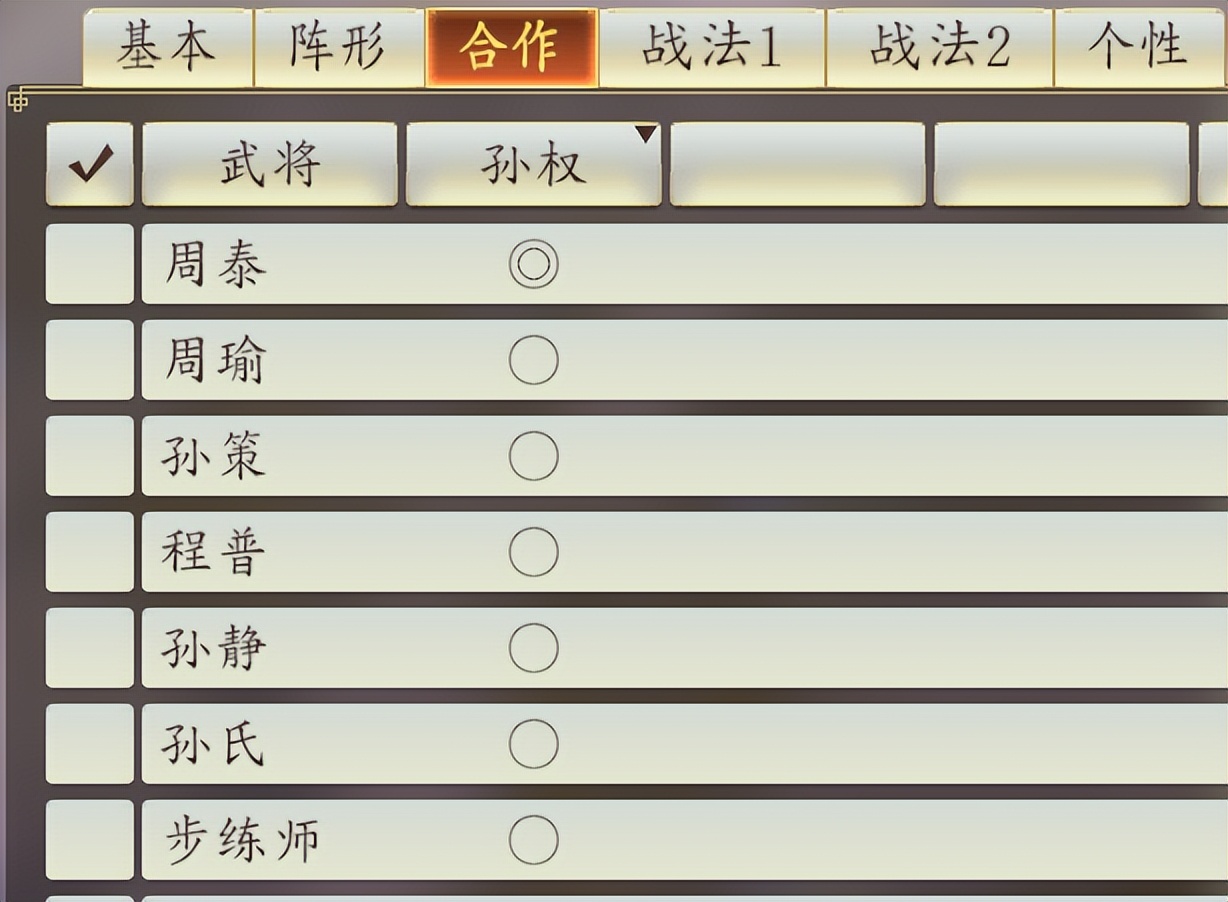Image resolution: width=1228 pixels, height=902 pixels.
Task: Open the 孙权 column dropdown
Action: tap(532, 165)
